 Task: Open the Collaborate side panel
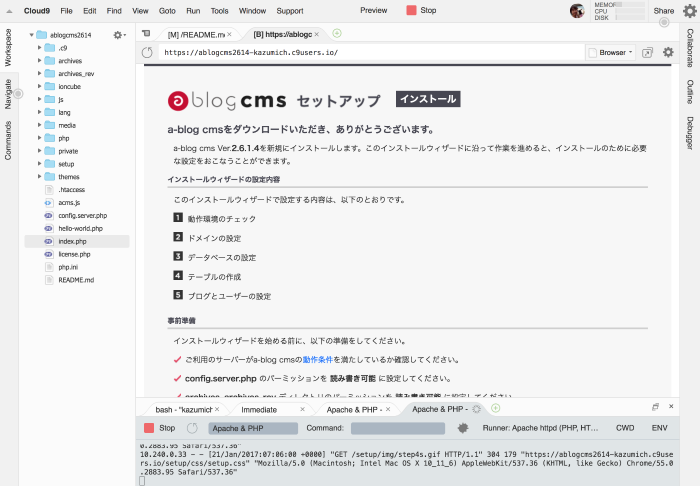coord(690,48)
